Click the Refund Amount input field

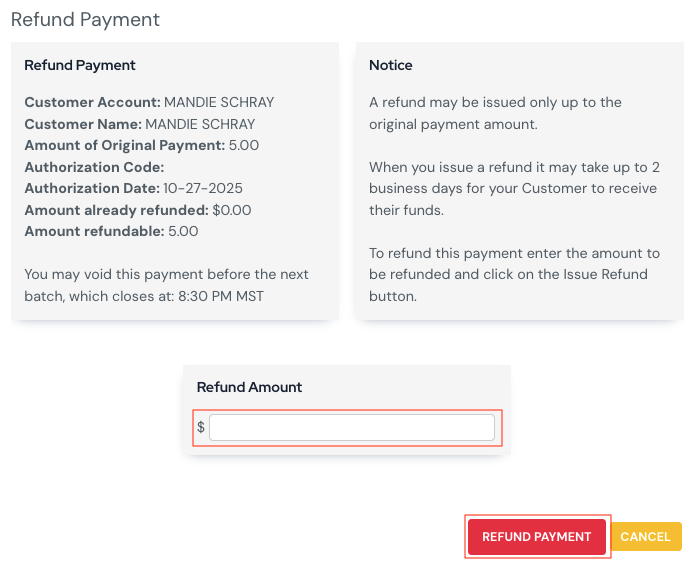(351, 427)
